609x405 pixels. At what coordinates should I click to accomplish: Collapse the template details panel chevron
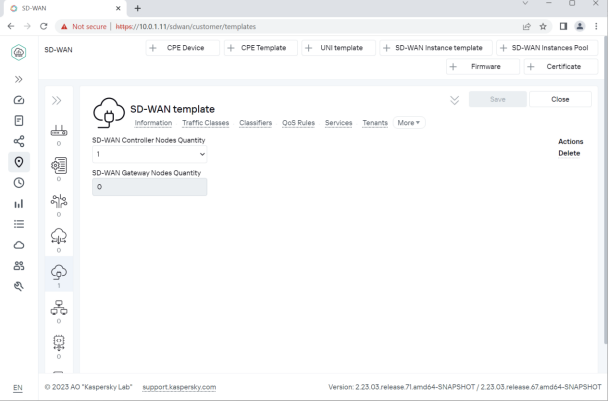coord(454,100)
